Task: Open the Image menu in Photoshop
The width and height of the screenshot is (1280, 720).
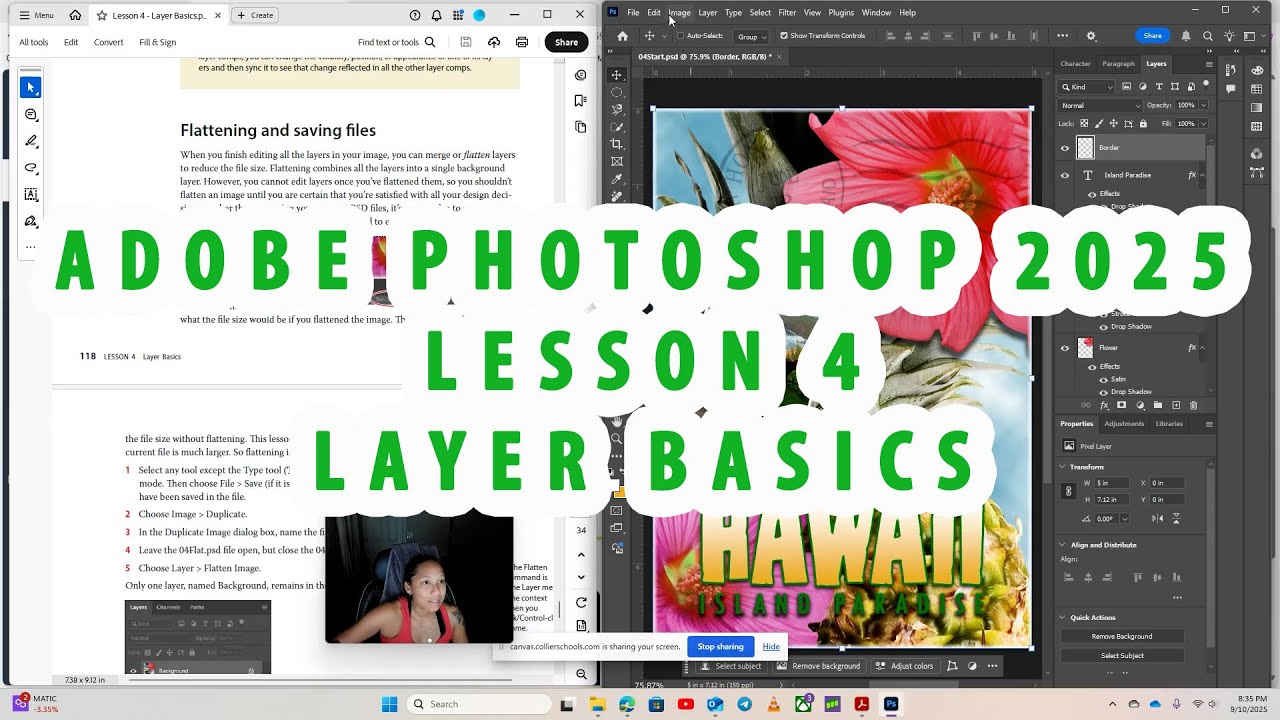Action: coord(679,12)
